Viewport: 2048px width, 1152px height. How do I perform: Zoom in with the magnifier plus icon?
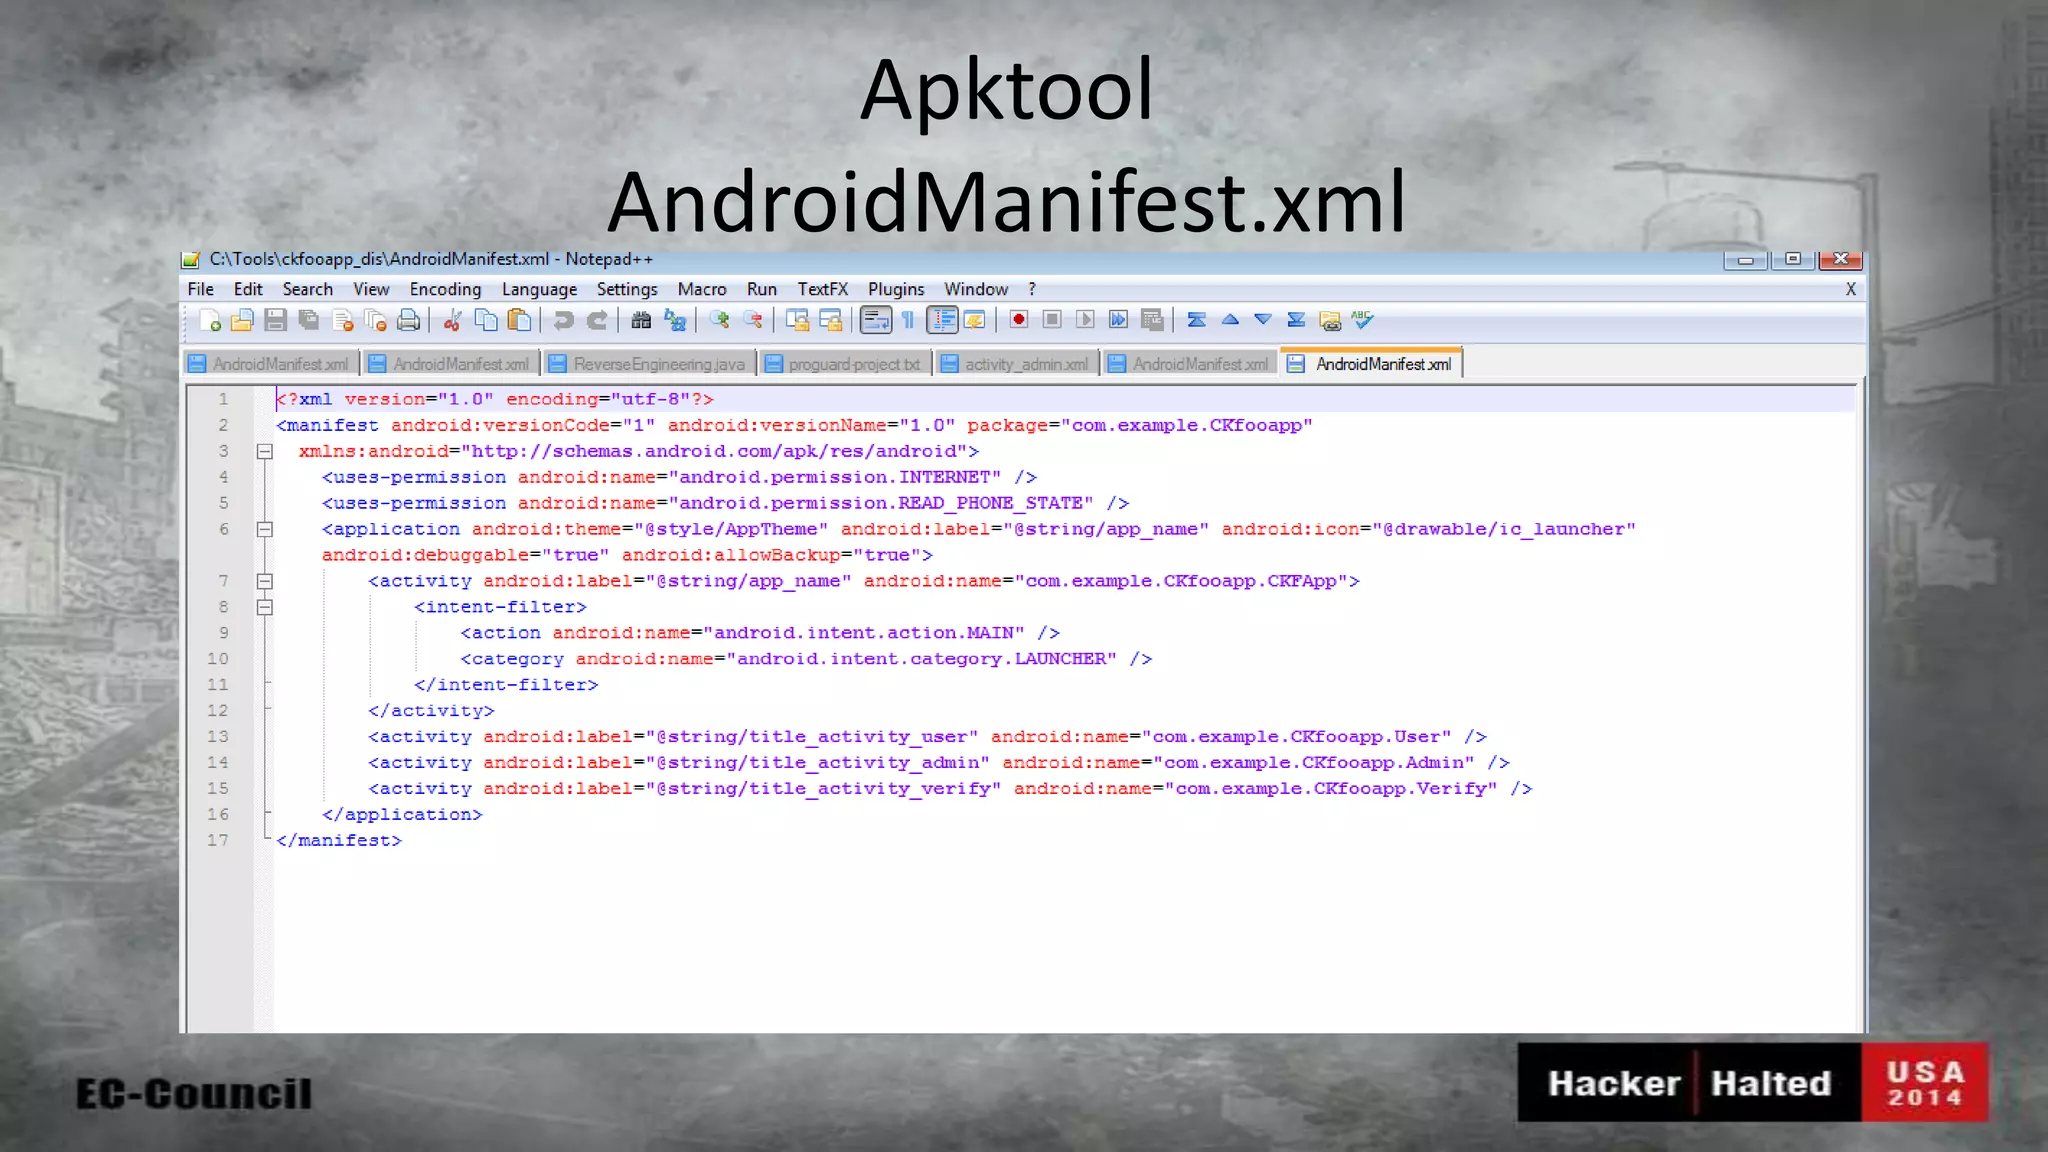click(719, 320)
